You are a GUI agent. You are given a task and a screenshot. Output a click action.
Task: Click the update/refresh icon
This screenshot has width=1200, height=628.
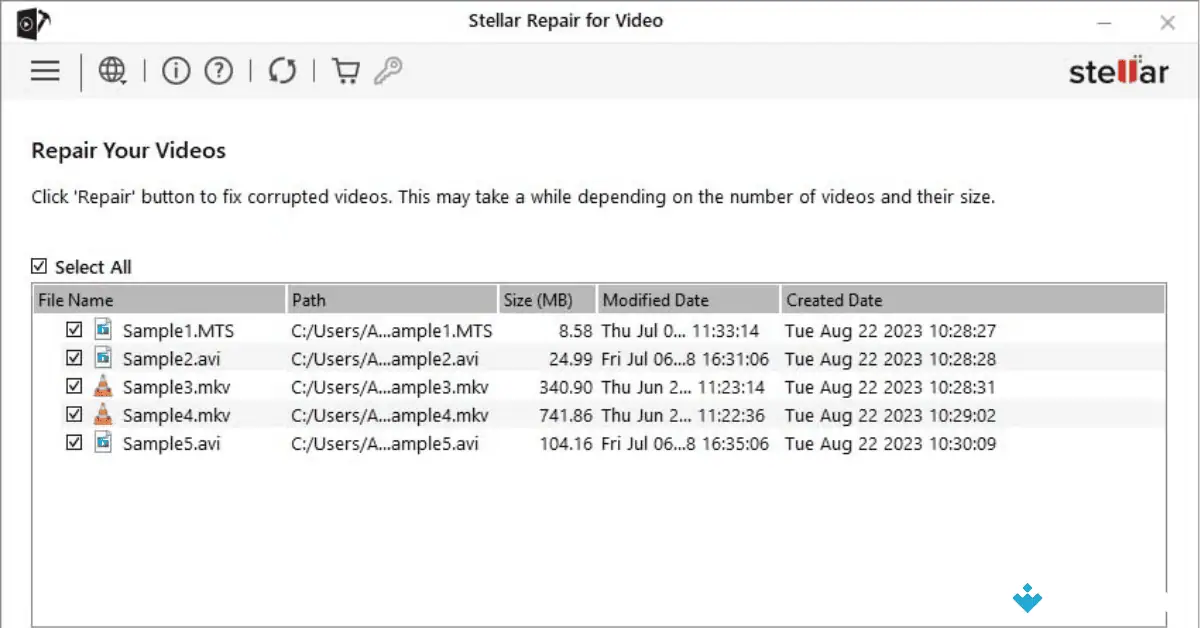pyautogui.click(x=281, y=71)
